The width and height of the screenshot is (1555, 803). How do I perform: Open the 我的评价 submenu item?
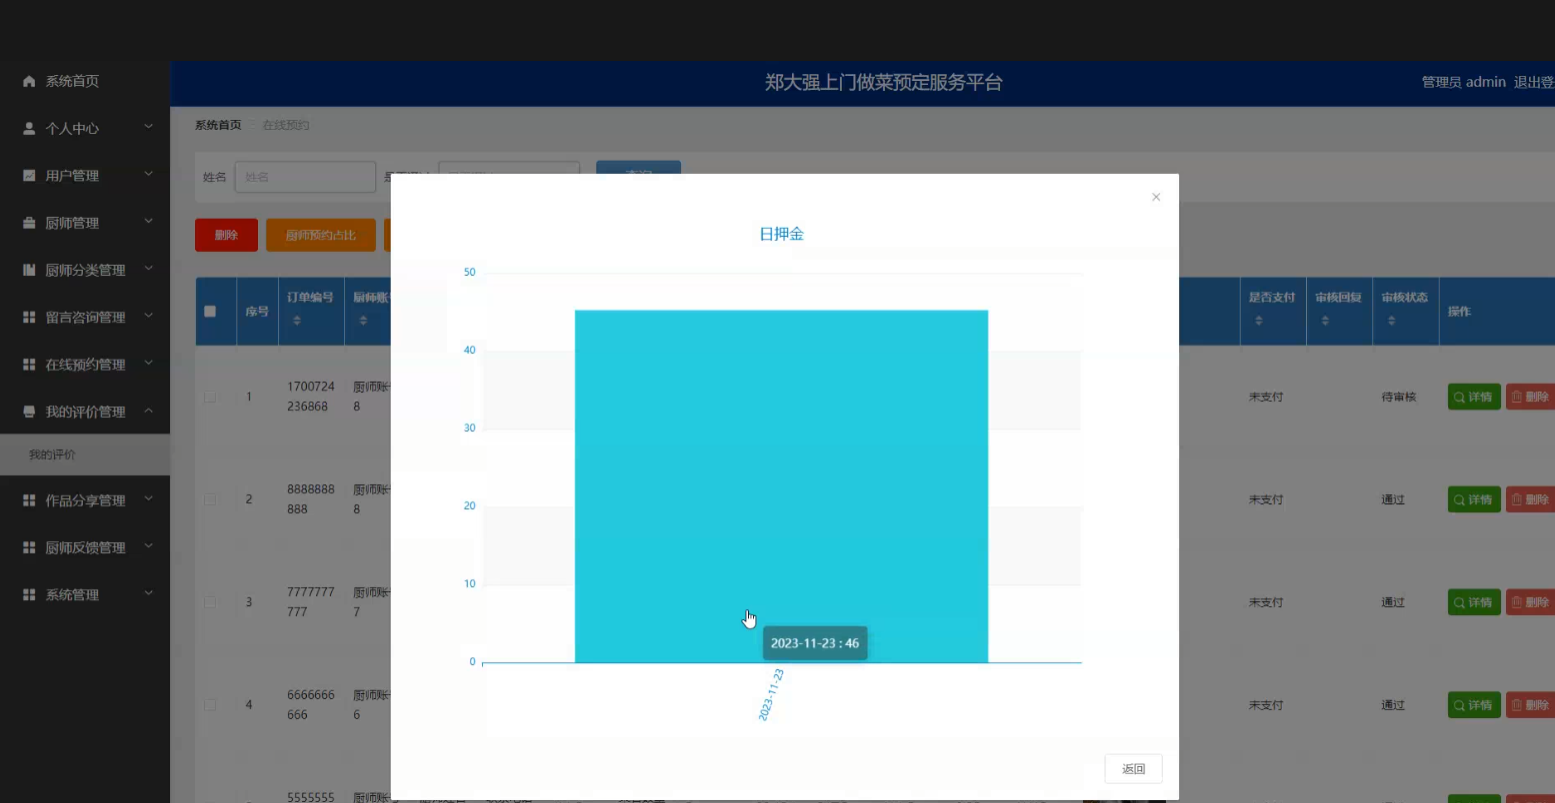point(52,455)
